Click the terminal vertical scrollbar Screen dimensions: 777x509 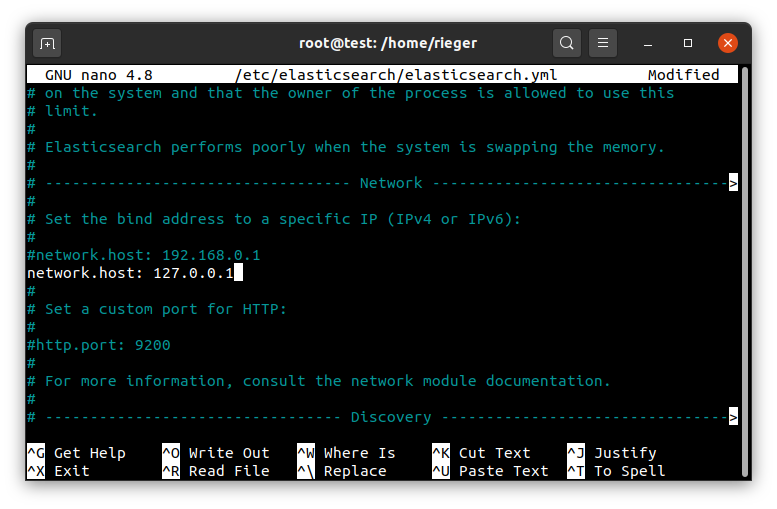[745, 271]
